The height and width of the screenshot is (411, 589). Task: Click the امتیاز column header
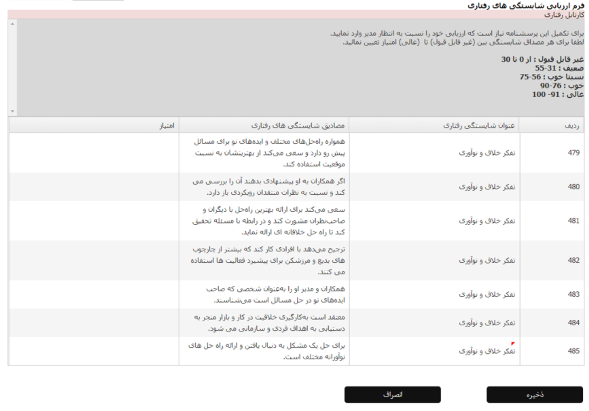click(94, 125)
